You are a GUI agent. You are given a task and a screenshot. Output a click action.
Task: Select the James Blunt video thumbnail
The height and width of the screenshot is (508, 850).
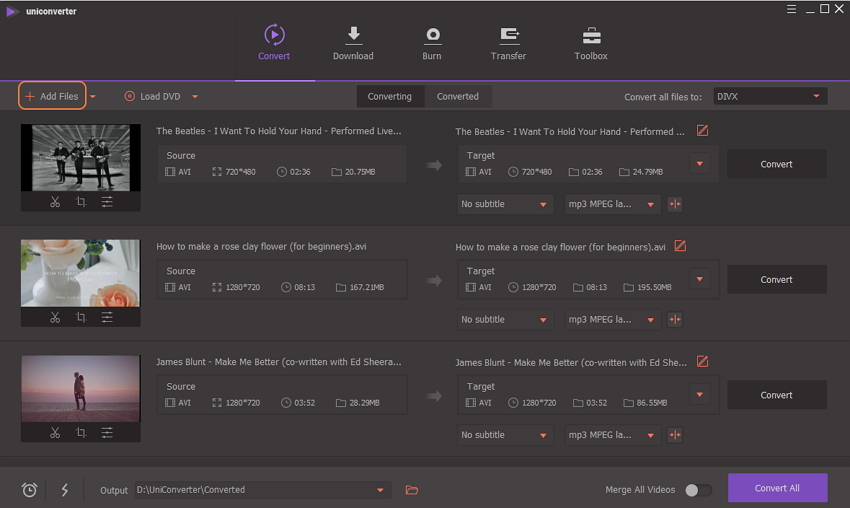81,389
